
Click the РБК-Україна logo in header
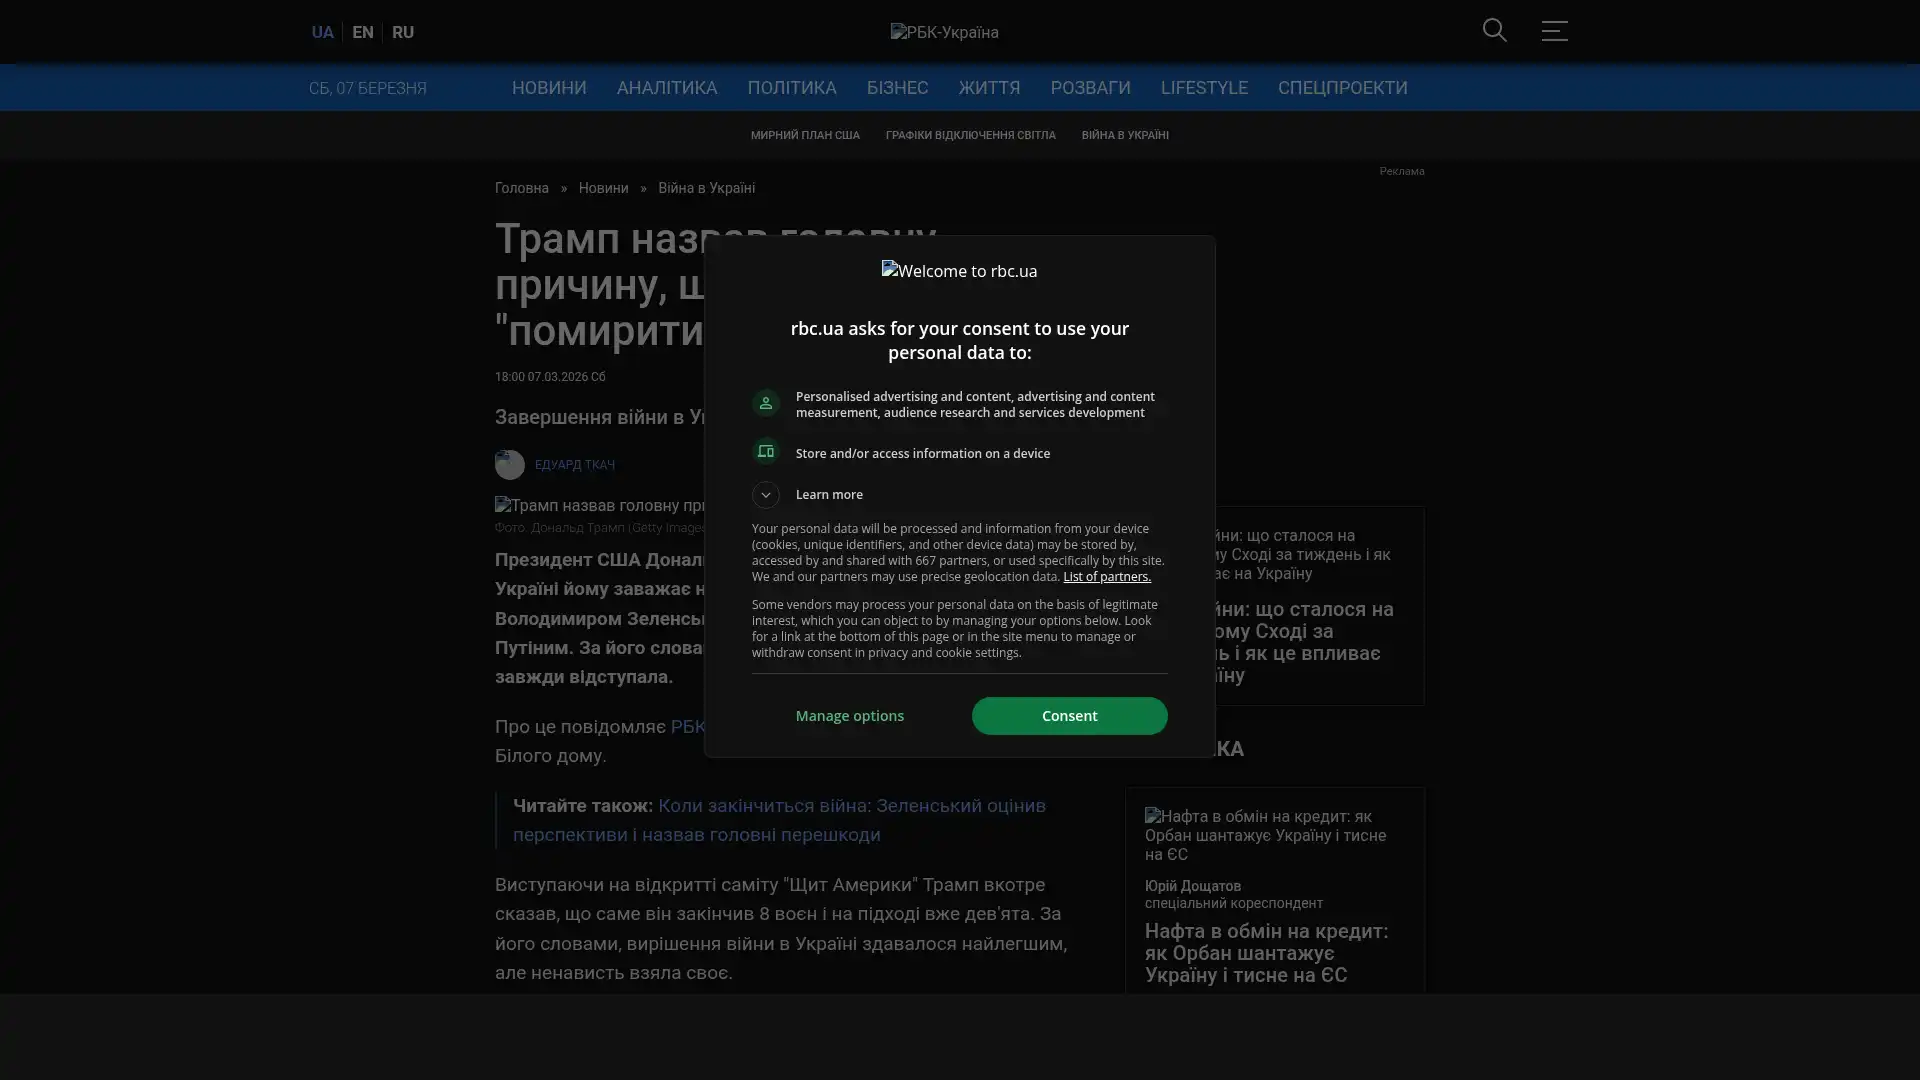coord(944,32)
